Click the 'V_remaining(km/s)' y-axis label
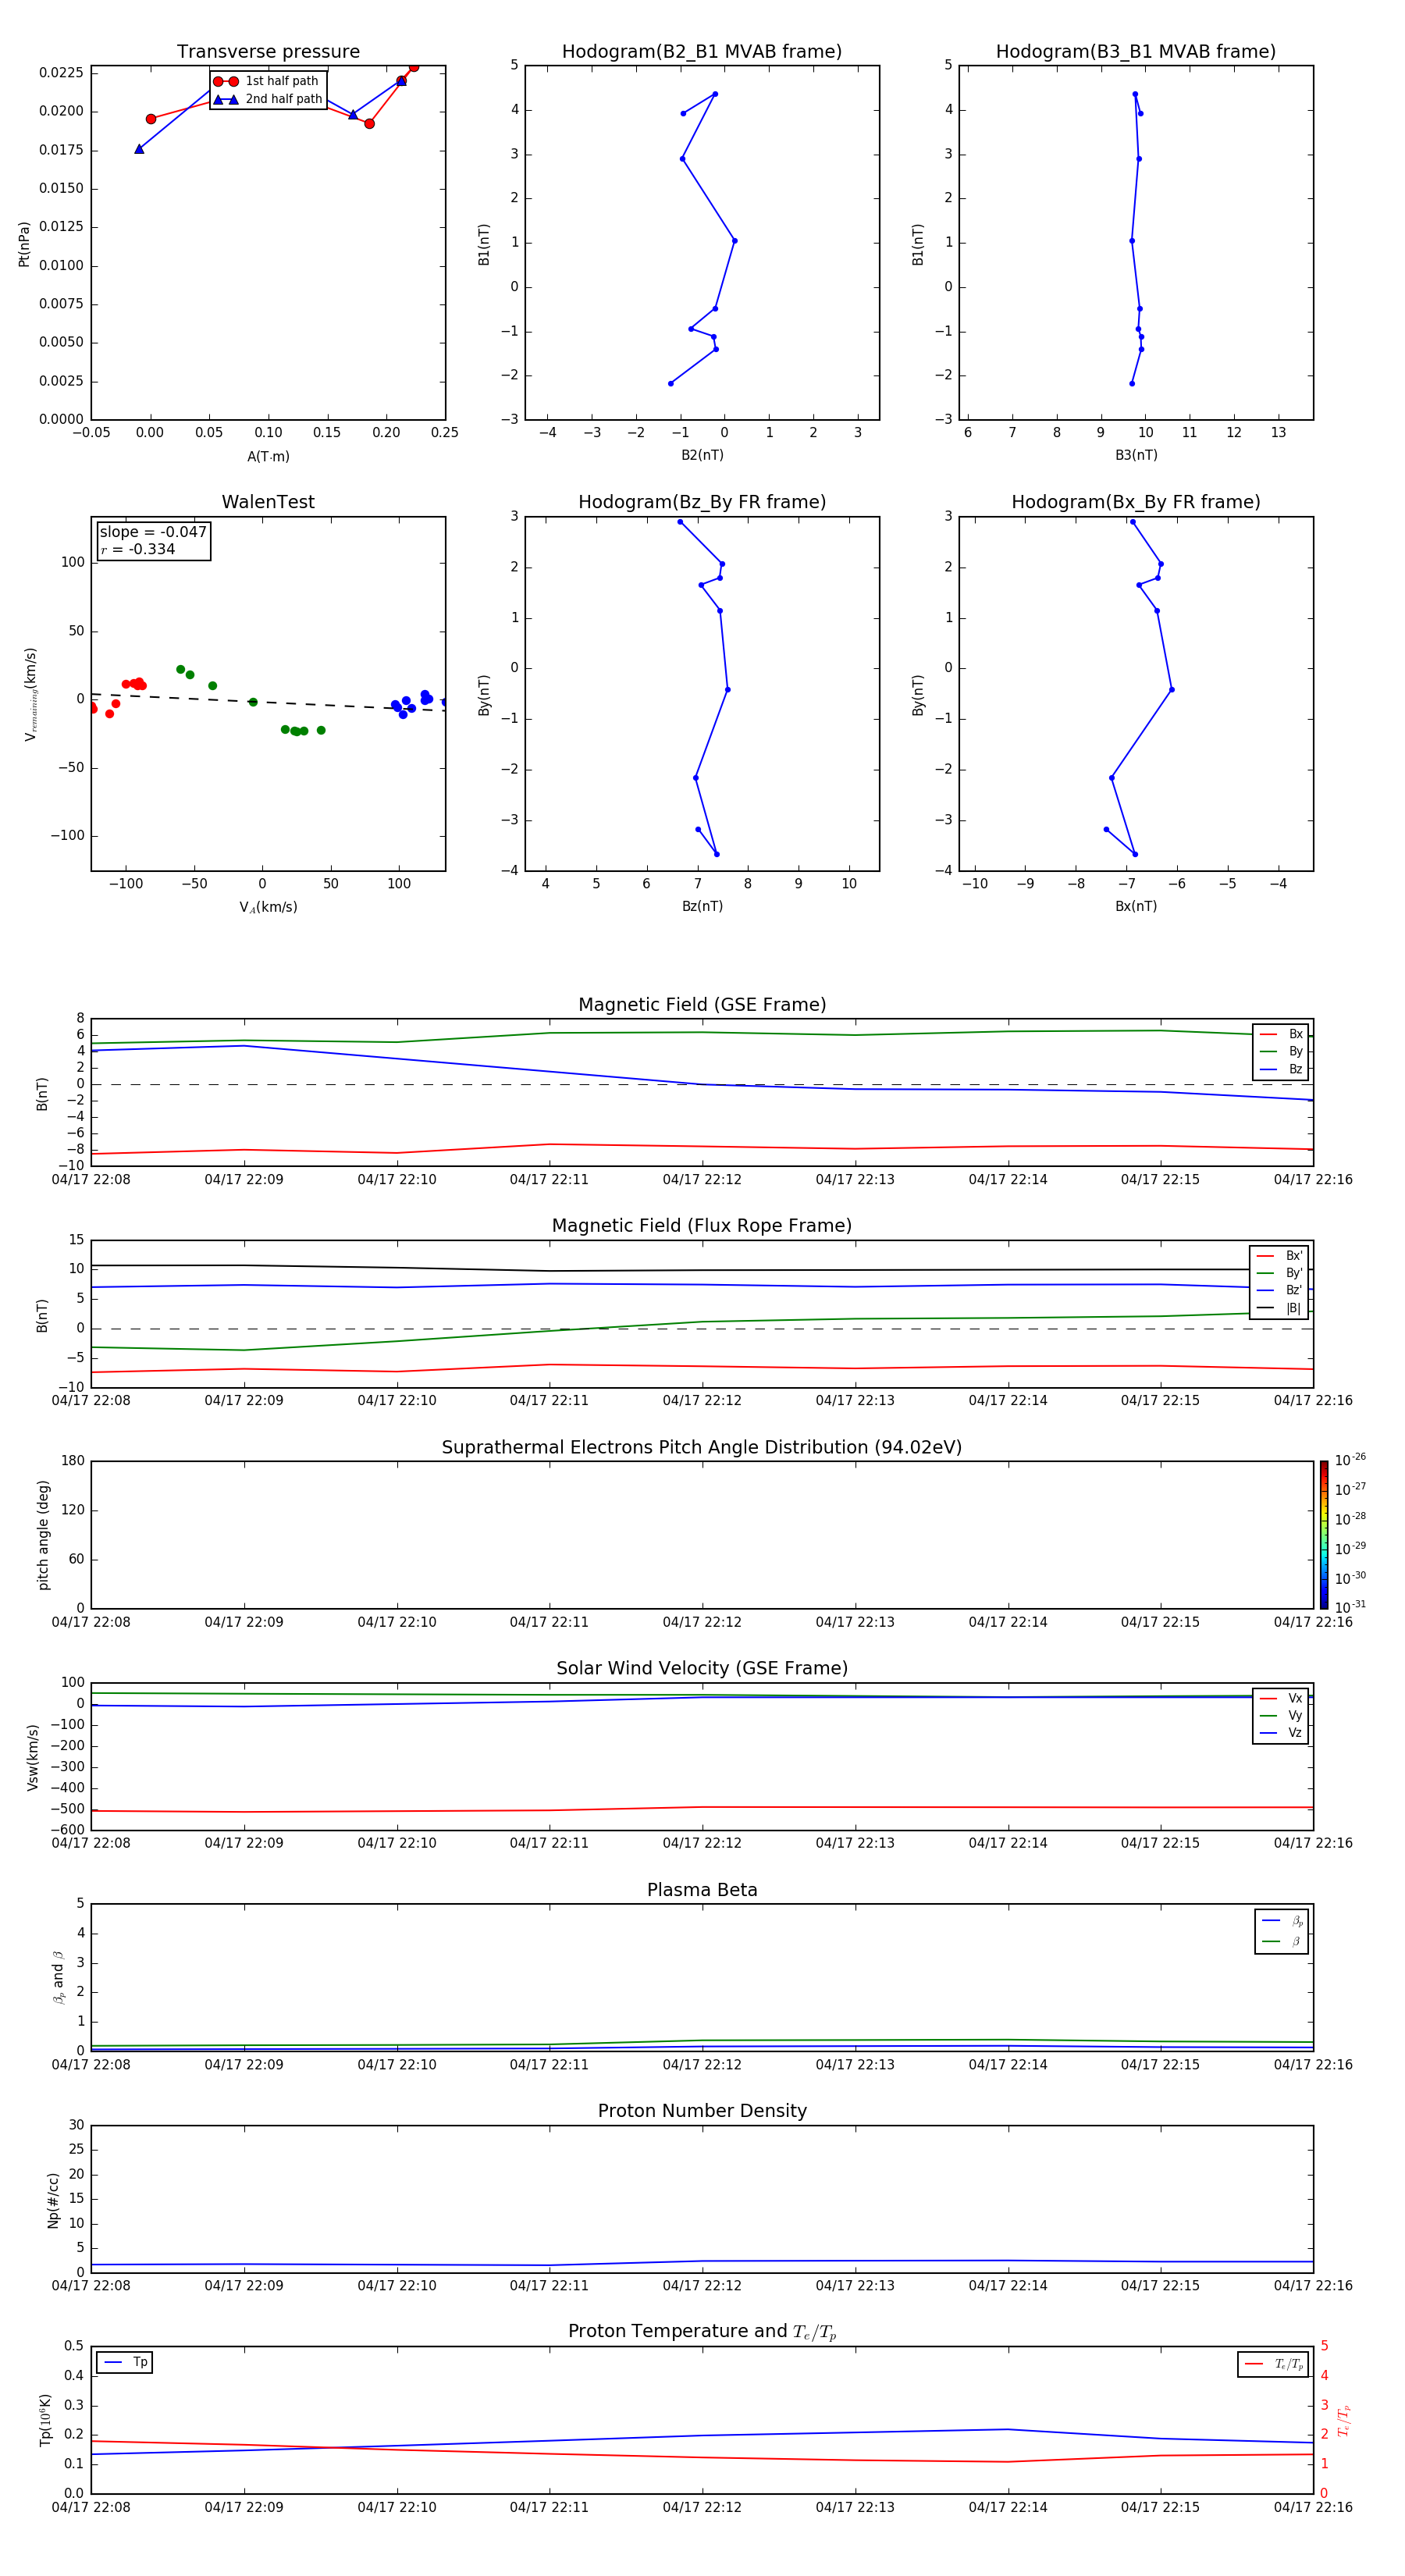This screenshot has width=1405, height=2576. pos(31,694)
